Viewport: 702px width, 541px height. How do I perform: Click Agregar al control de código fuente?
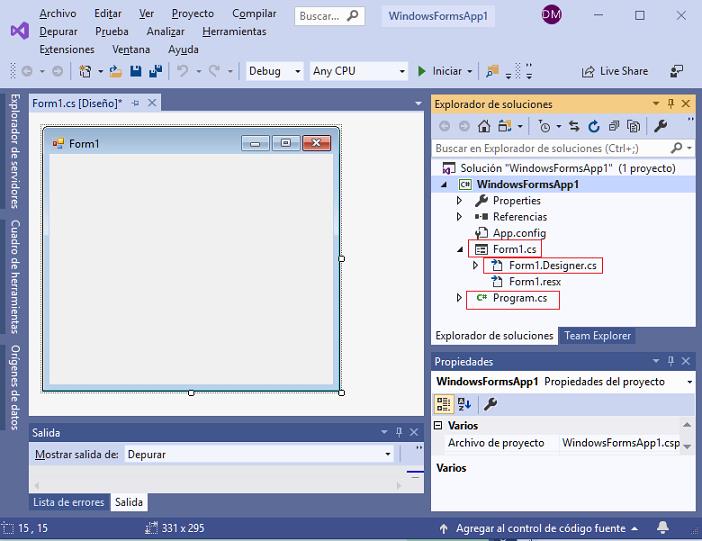(540, 528)
